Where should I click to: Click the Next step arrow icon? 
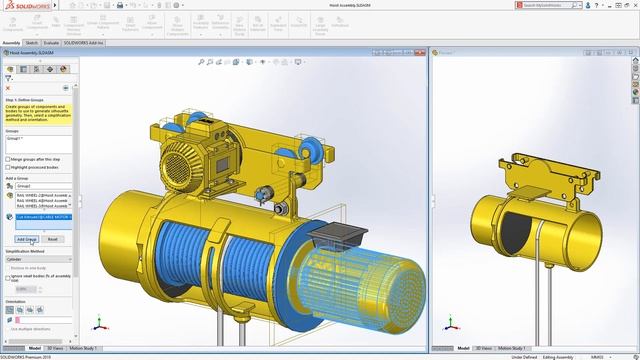point(66,88)
